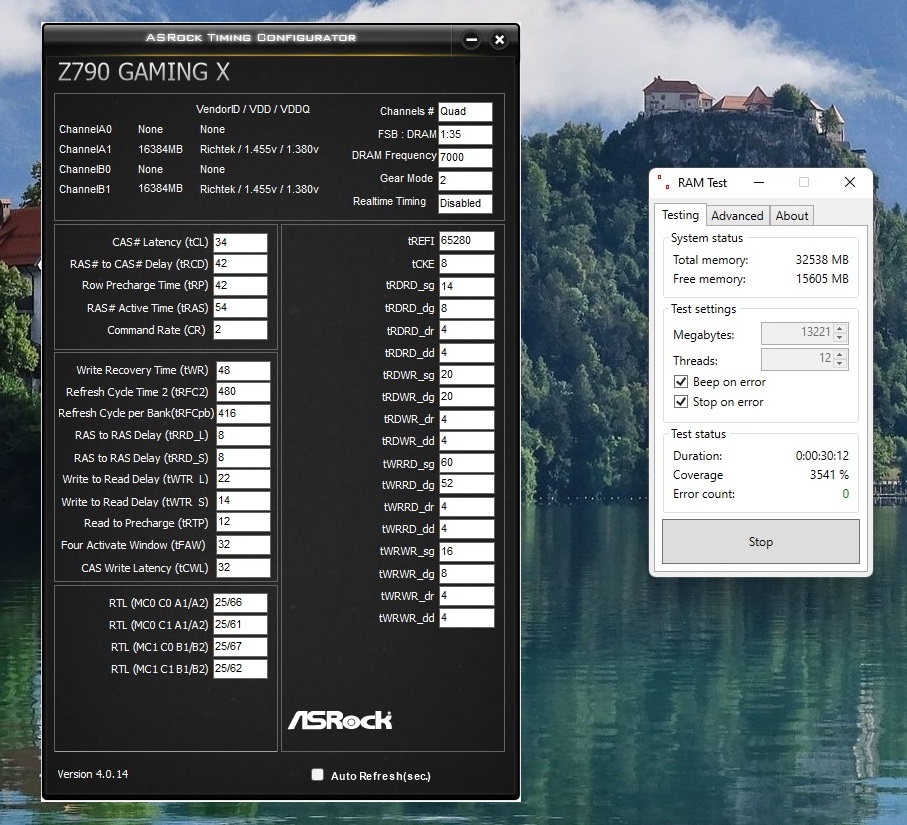Increase Megabytes value with up arrow
The height and width of the screenshot is (825, 907).
[840, 329]
